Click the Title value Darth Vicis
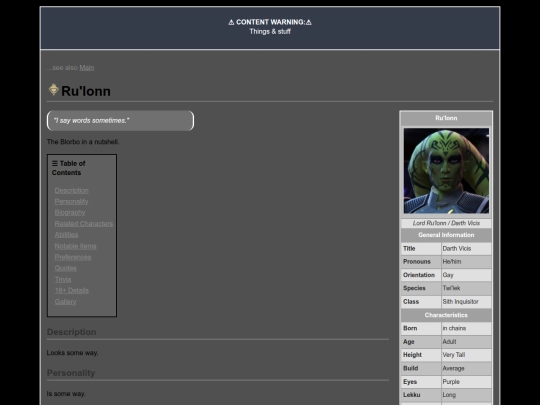This screenshot has width=540, height=405. click(x=466, y=249)
